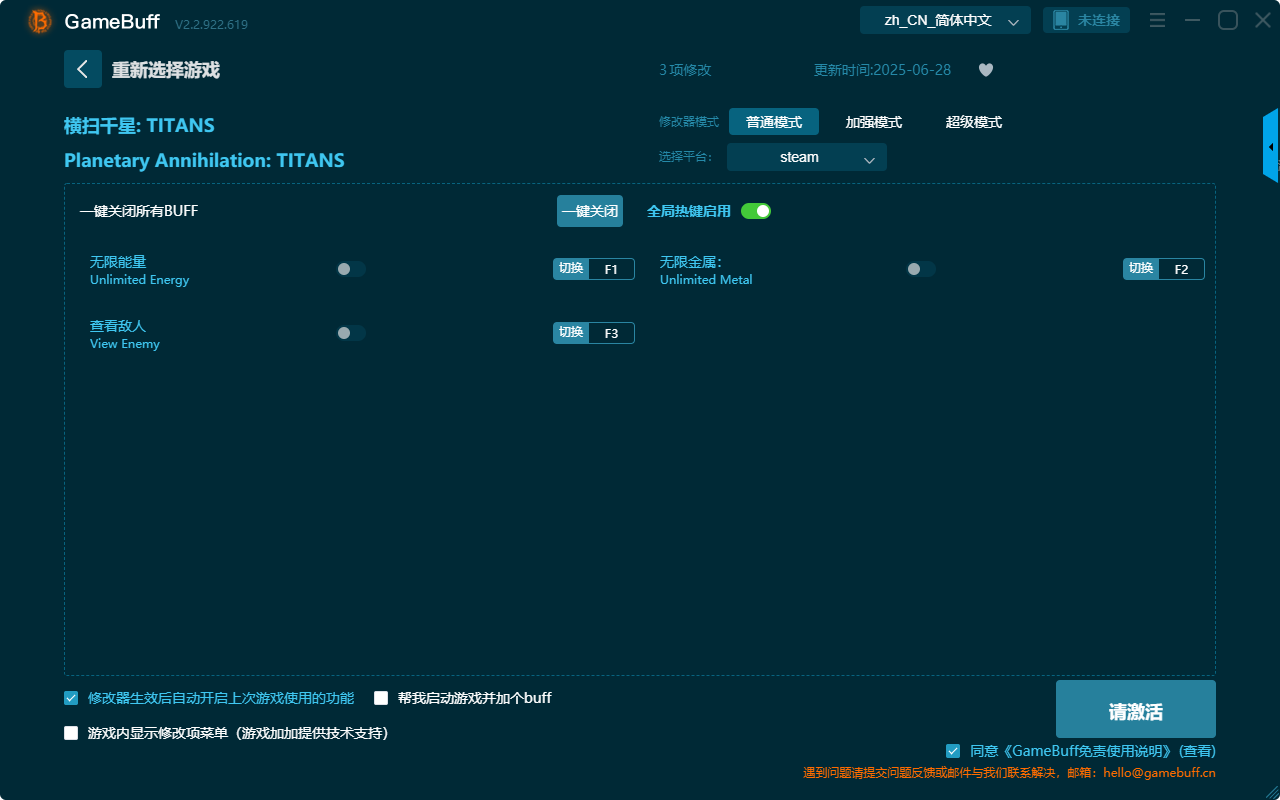Viewport: 1280px width, 800px height.
Task: Click the 横扫千星: TITANS title
Action: [139, 125]
